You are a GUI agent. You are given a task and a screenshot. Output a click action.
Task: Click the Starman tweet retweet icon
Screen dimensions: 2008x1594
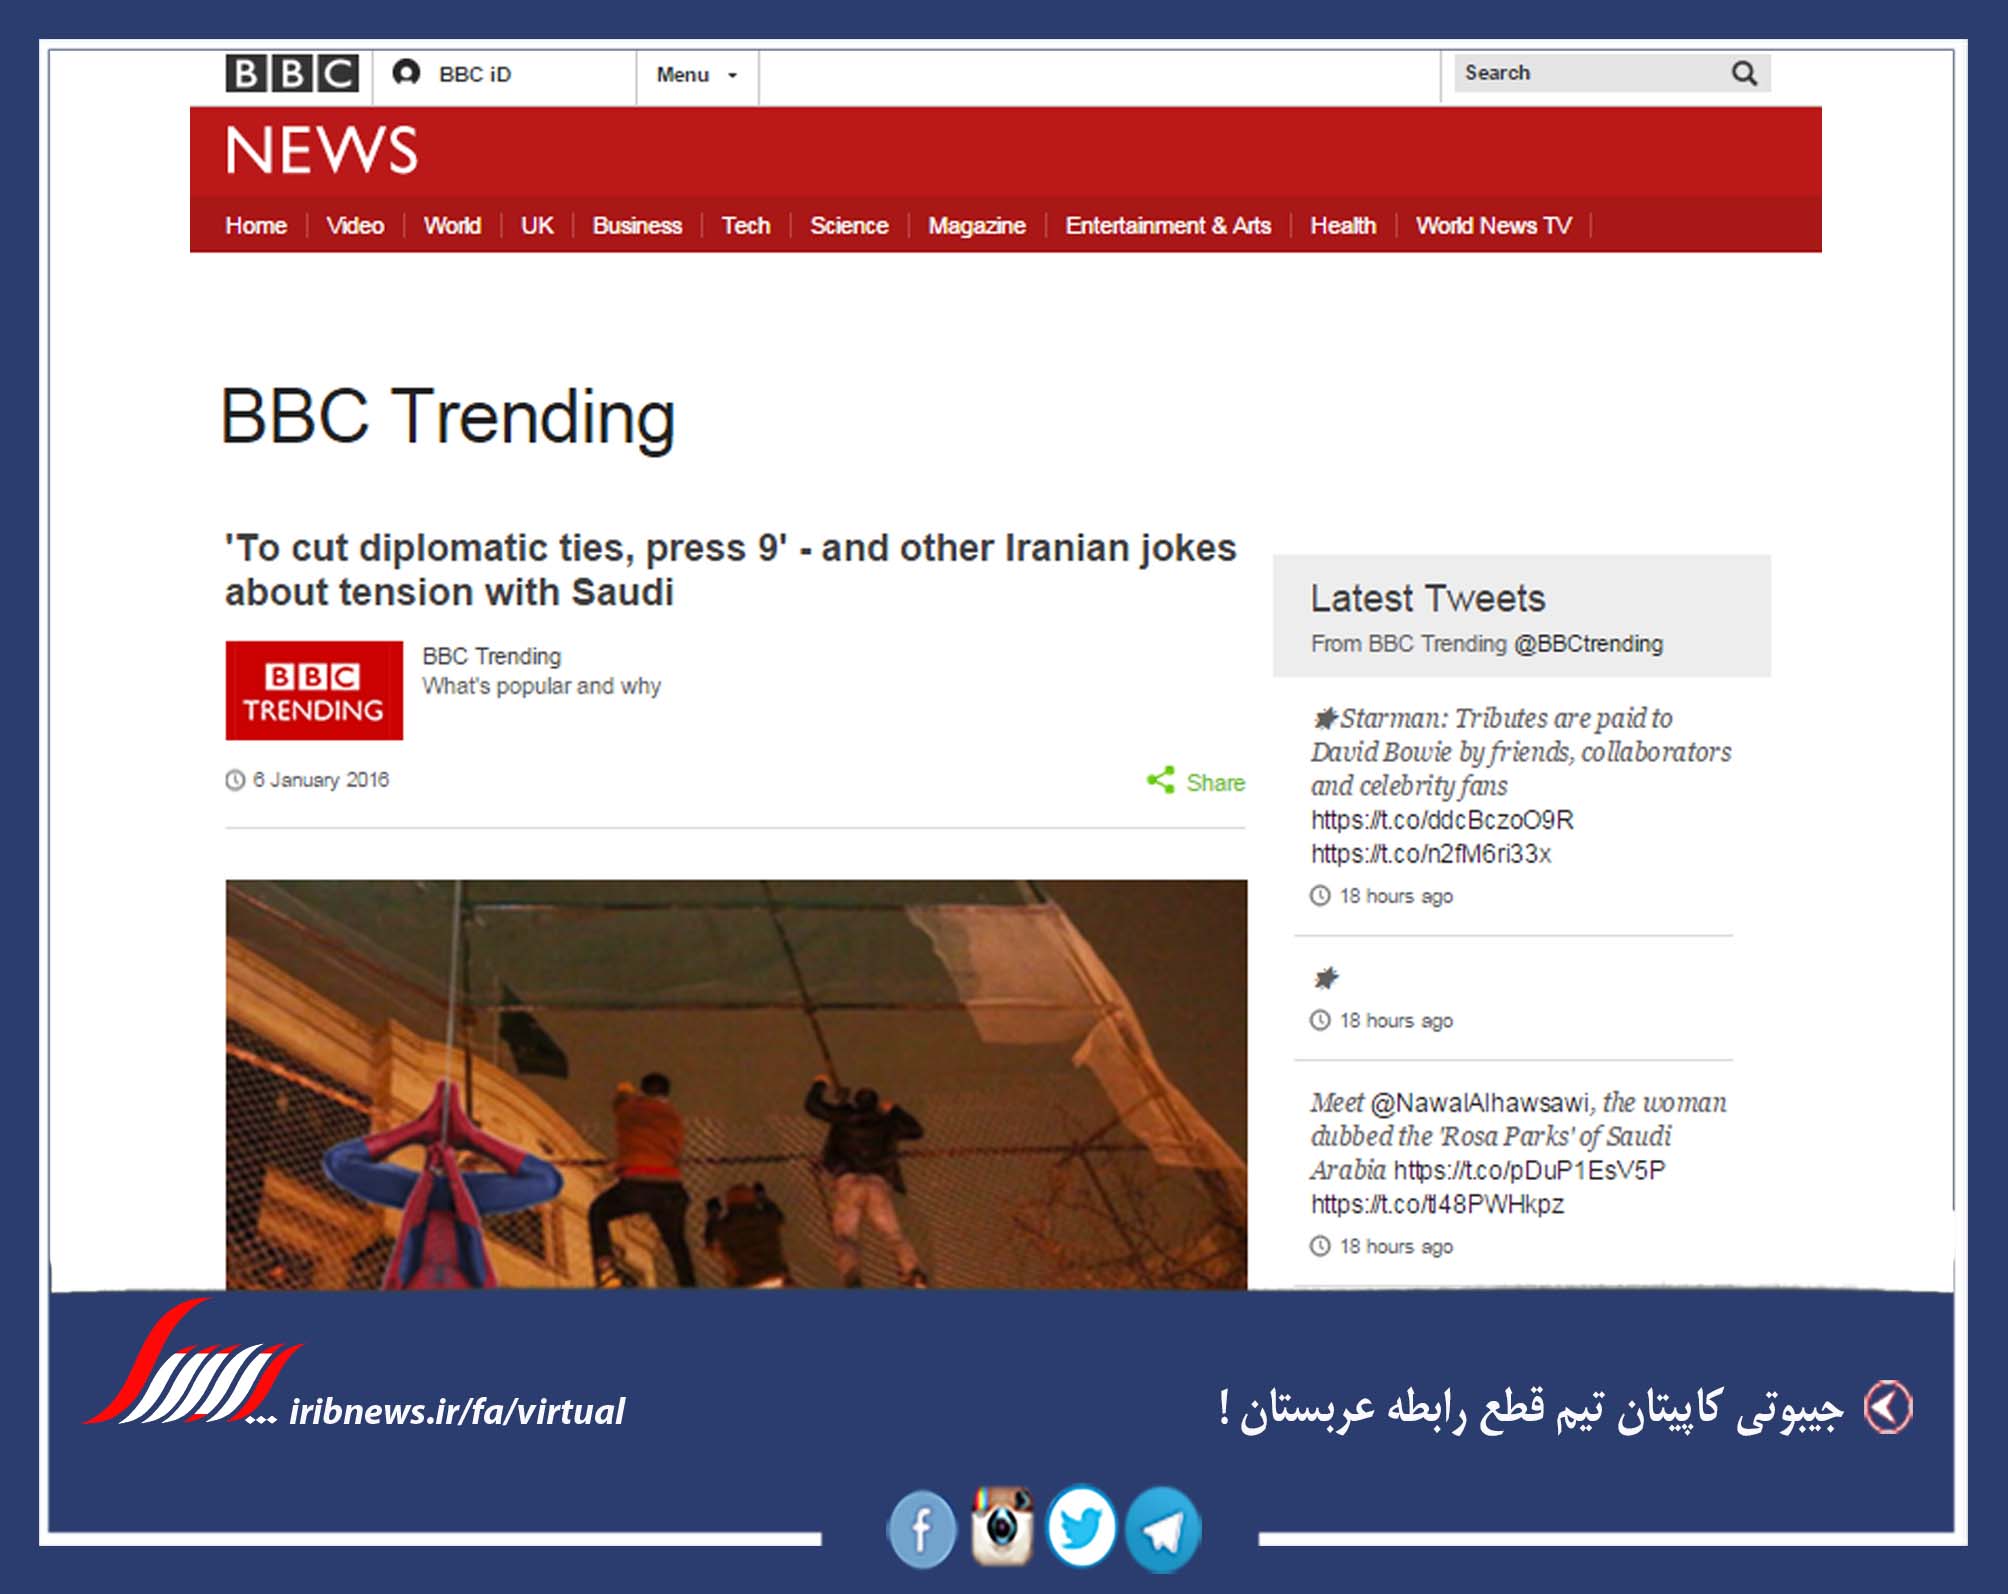(1325, 718)
